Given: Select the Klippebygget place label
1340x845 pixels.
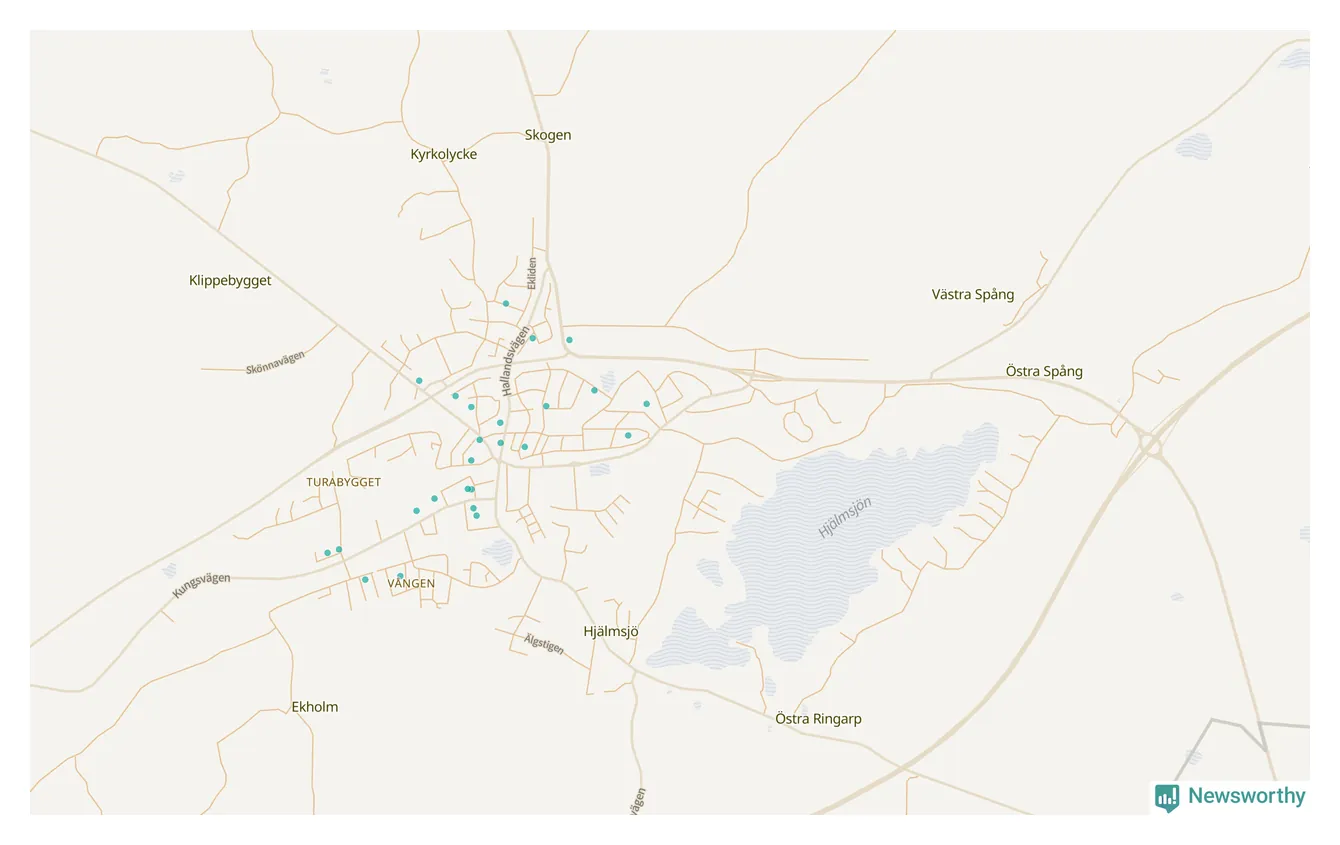Looking at the screenshot, I should [x=230, y=281].
